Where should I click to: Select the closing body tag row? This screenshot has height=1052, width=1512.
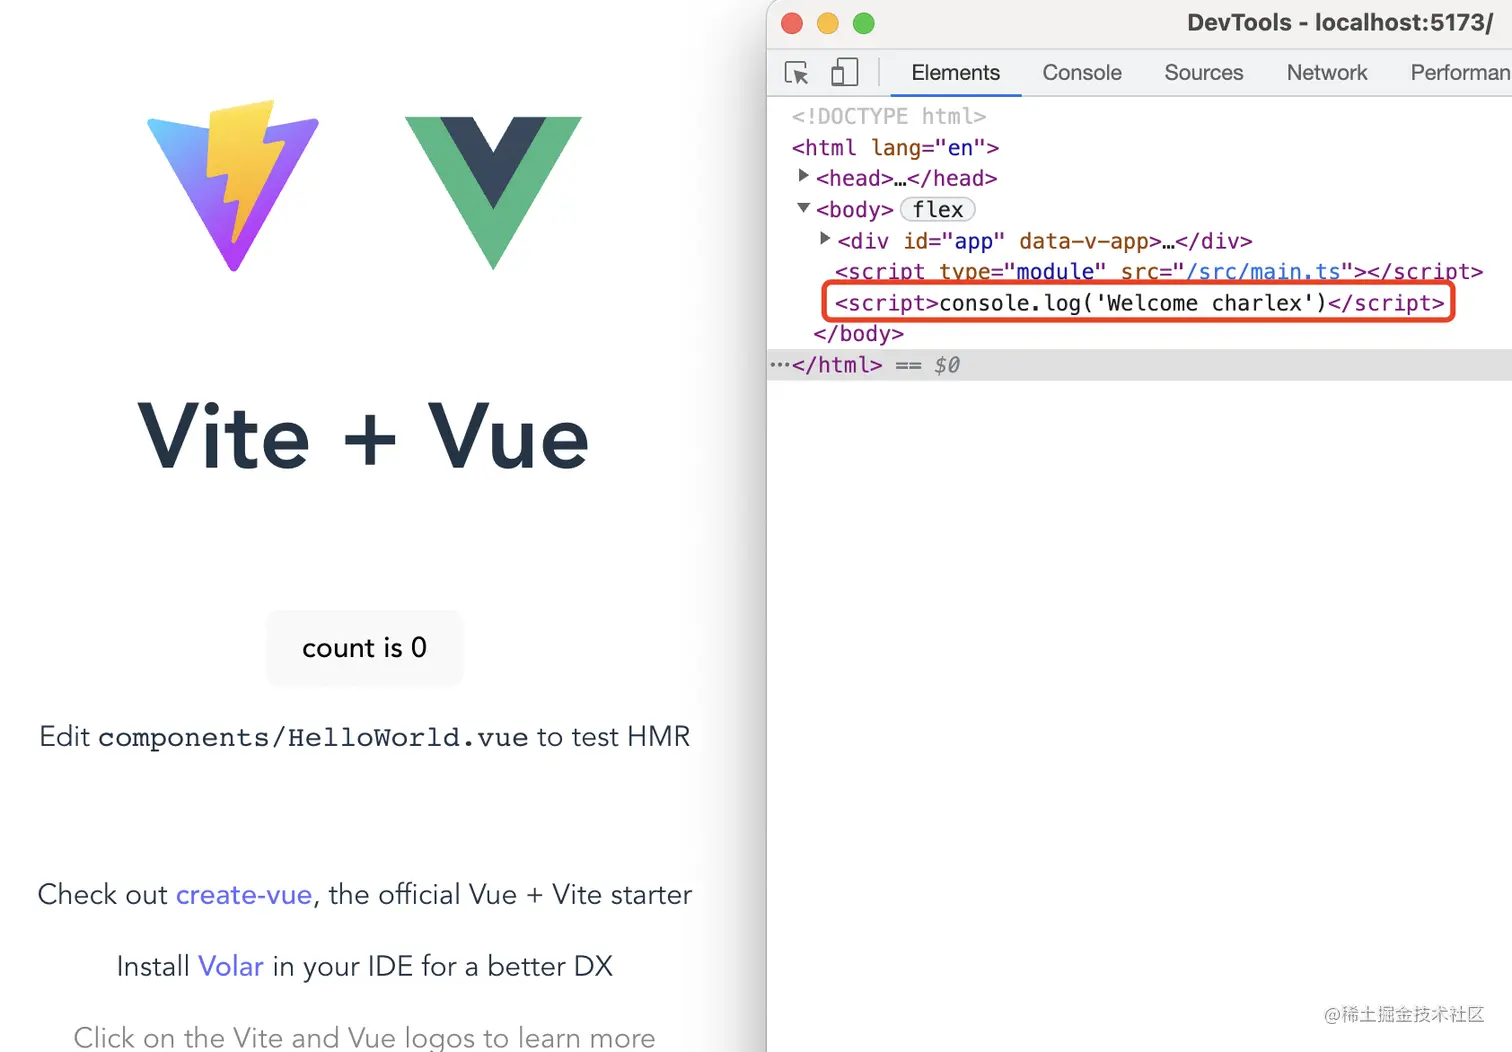coord(858,334)
